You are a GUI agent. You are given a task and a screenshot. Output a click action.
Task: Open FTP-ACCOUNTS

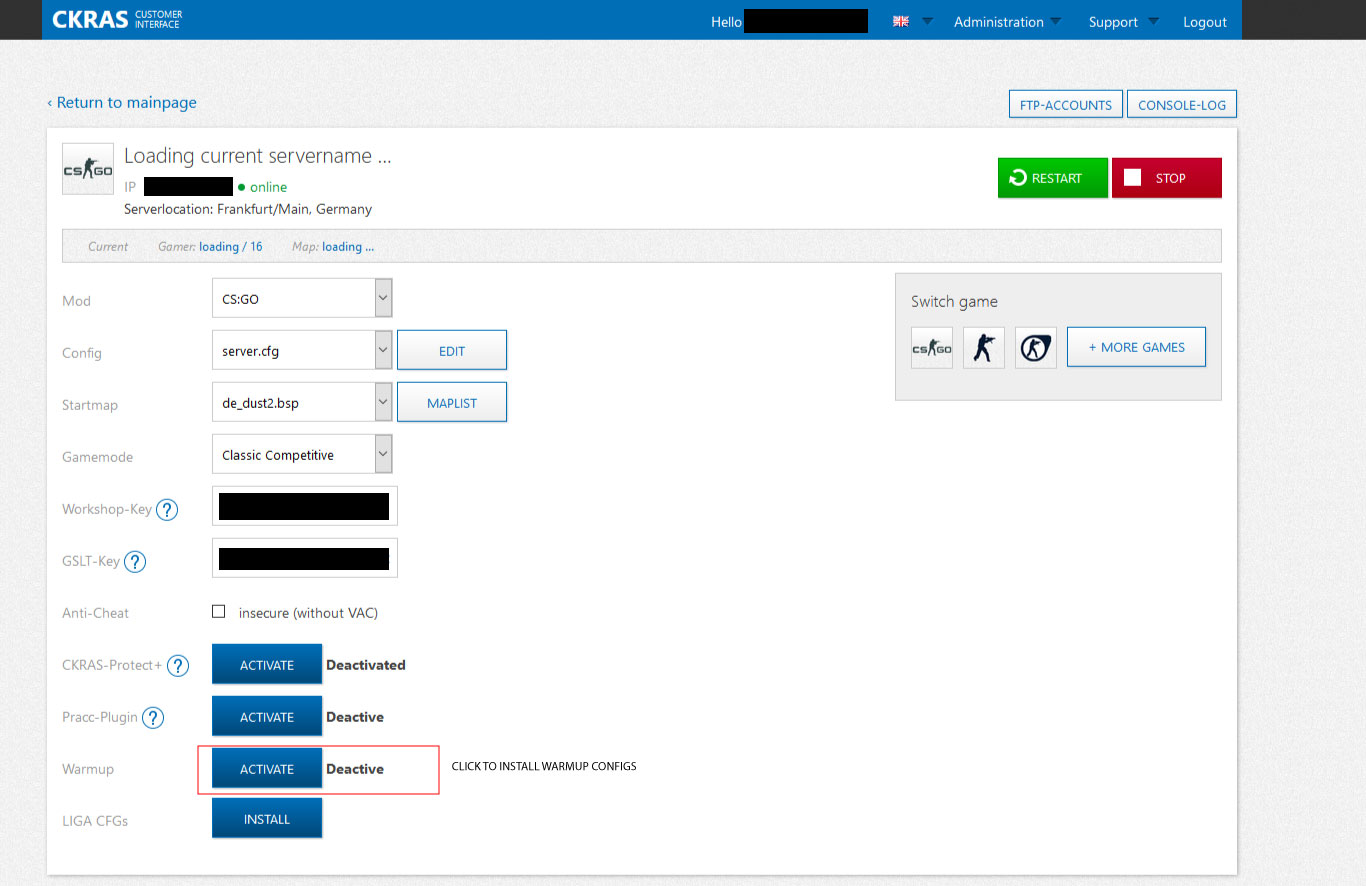click(1066, 105)
